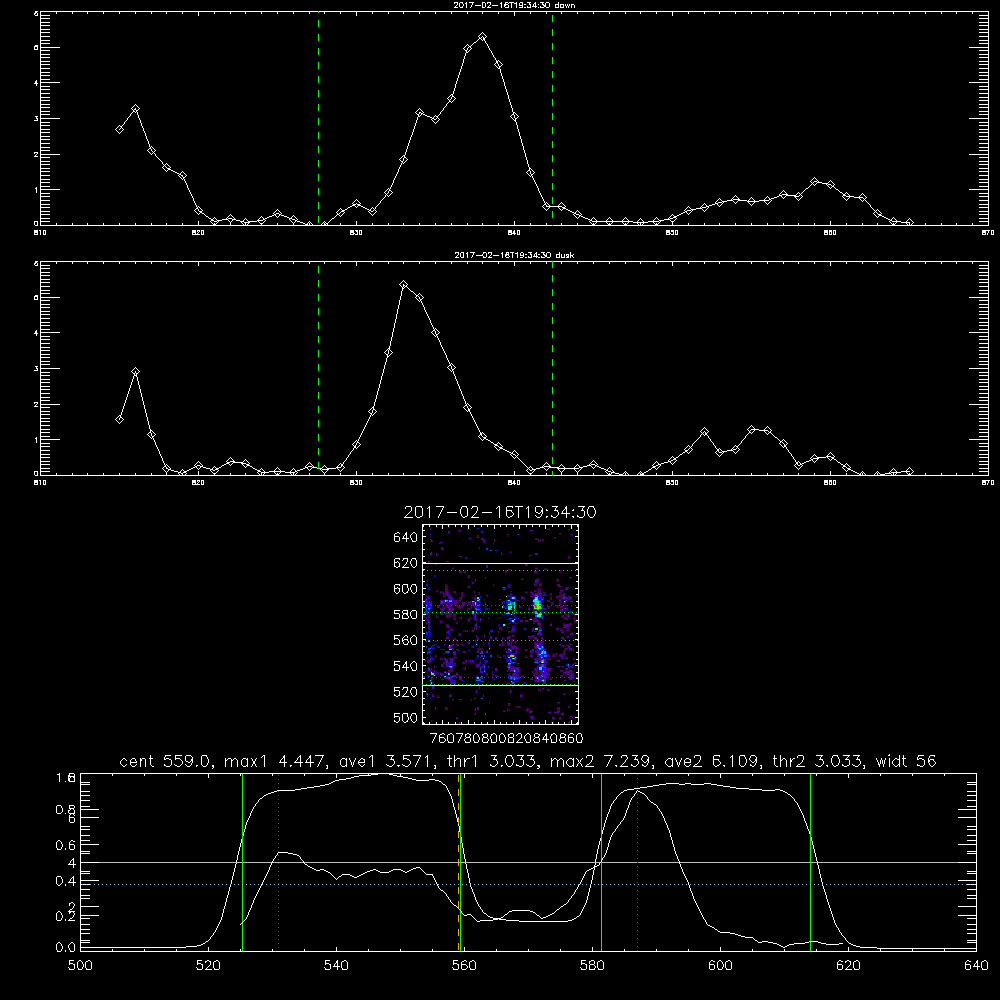Screen dimensions: 1000x1000
Task: Select the leftmost diamond marker in dawn plot
Action: pyautogui.click(x=119, y=129)
